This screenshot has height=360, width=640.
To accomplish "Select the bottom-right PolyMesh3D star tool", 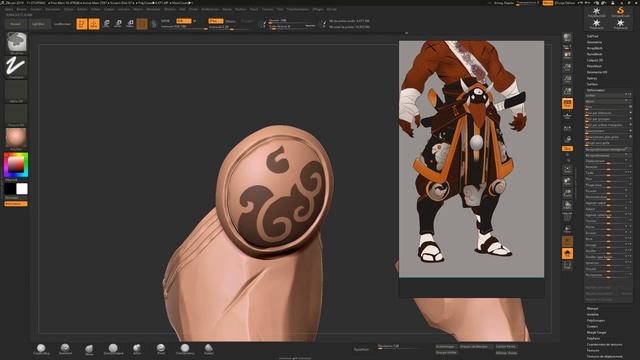I will (620, 24).
